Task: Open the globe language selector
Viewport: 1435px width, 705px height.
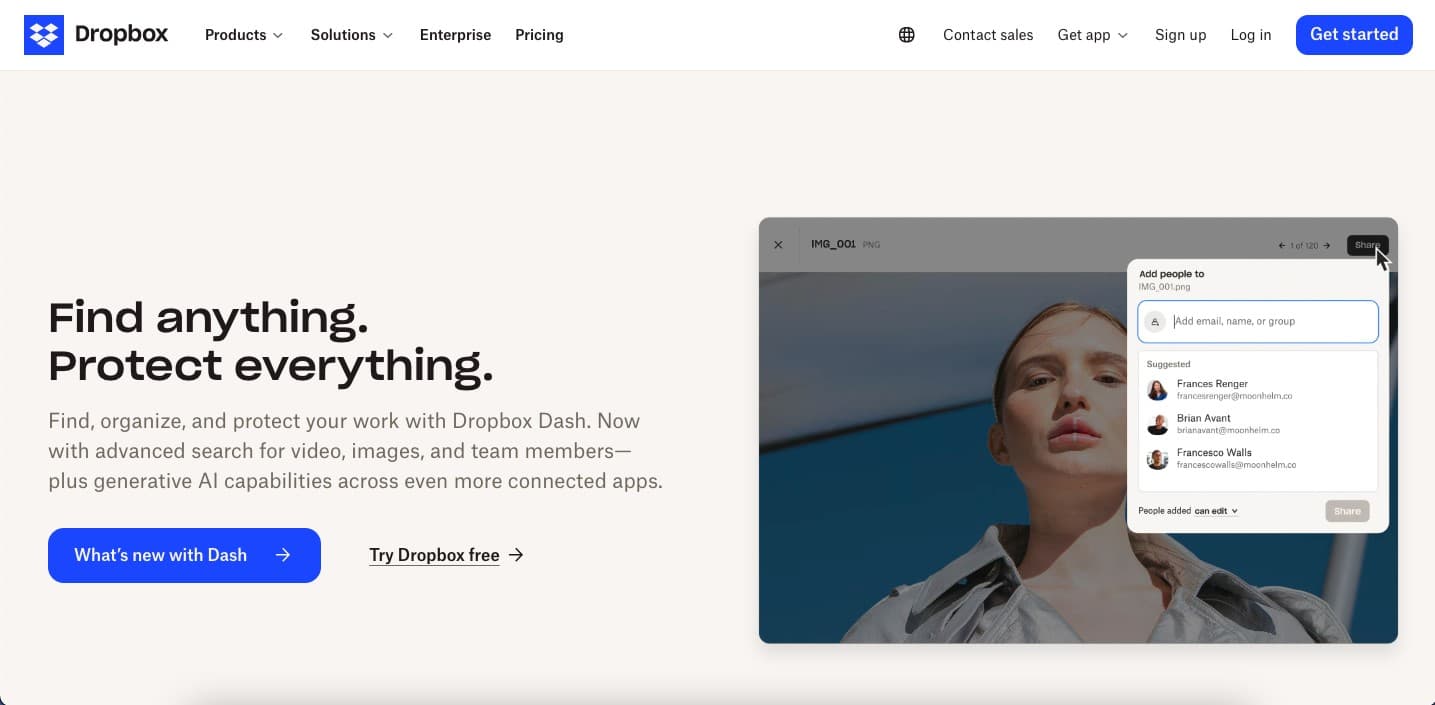Action: click(x=906, y=35)
